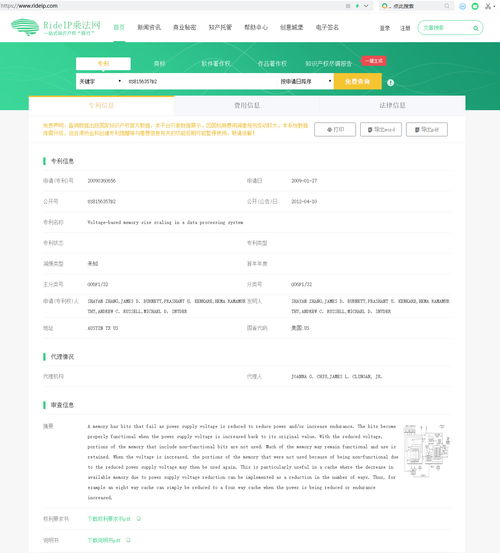Click icon next to claims PDF download link
Image resolution: width=500 pixels, height=553 pixels.
139,518
